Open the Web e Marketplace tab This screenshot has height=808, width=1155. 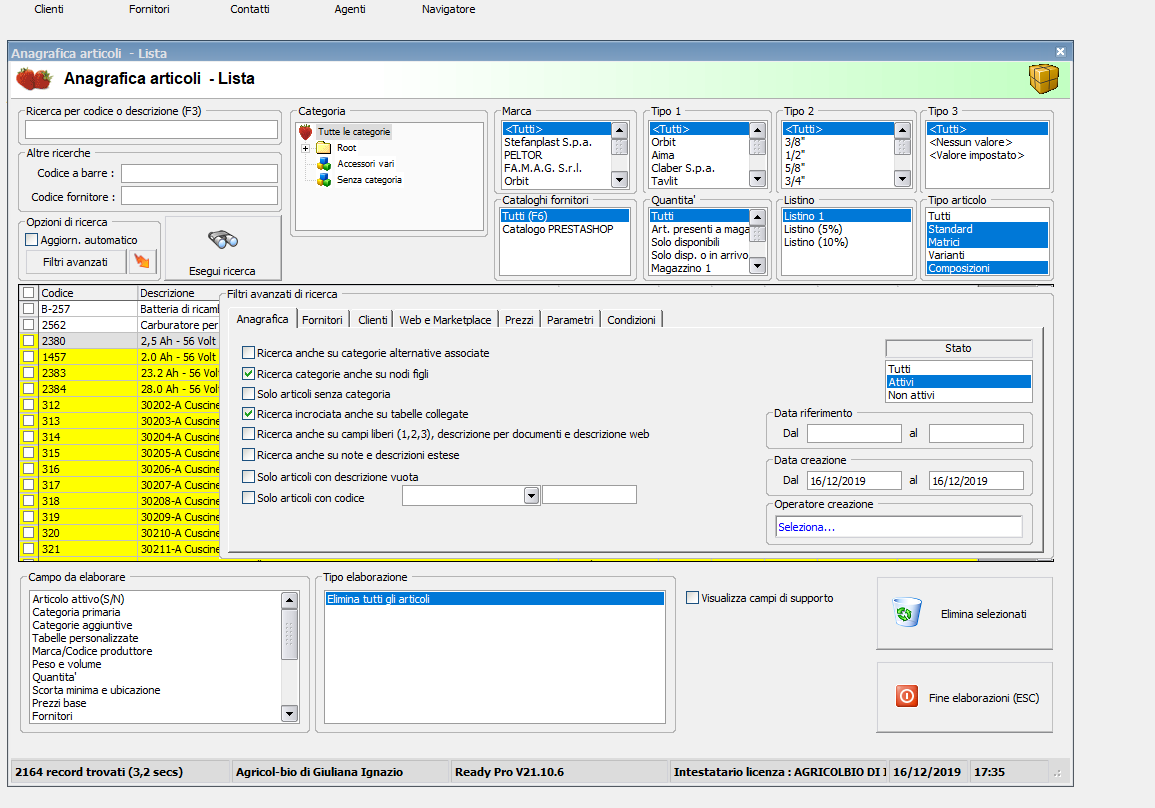coord(445,320)
